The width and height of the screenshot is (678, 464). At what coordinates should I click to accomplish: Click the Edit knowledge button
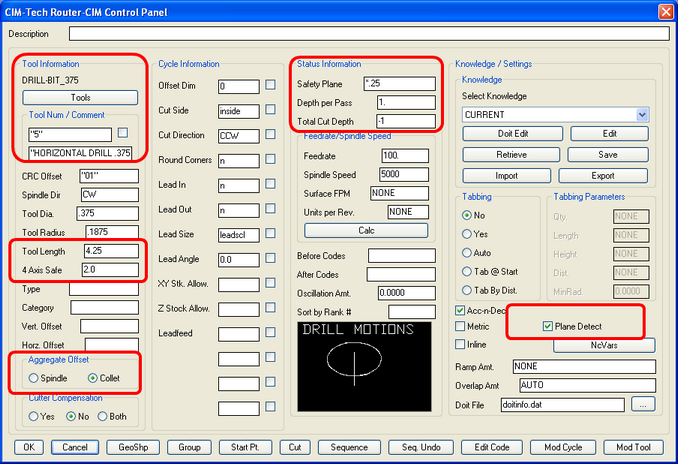pyautogui.click(x=609, y=134)
